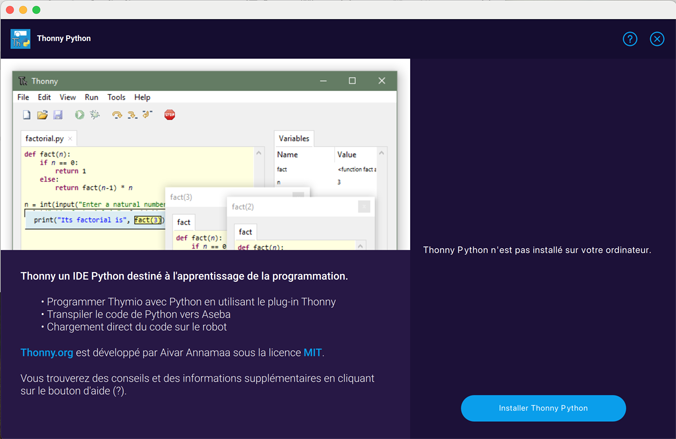This screenshot has height=439, width=676.
Task: Click the open folder icon in Thonny toolbar
Action: tap(42, 115)
